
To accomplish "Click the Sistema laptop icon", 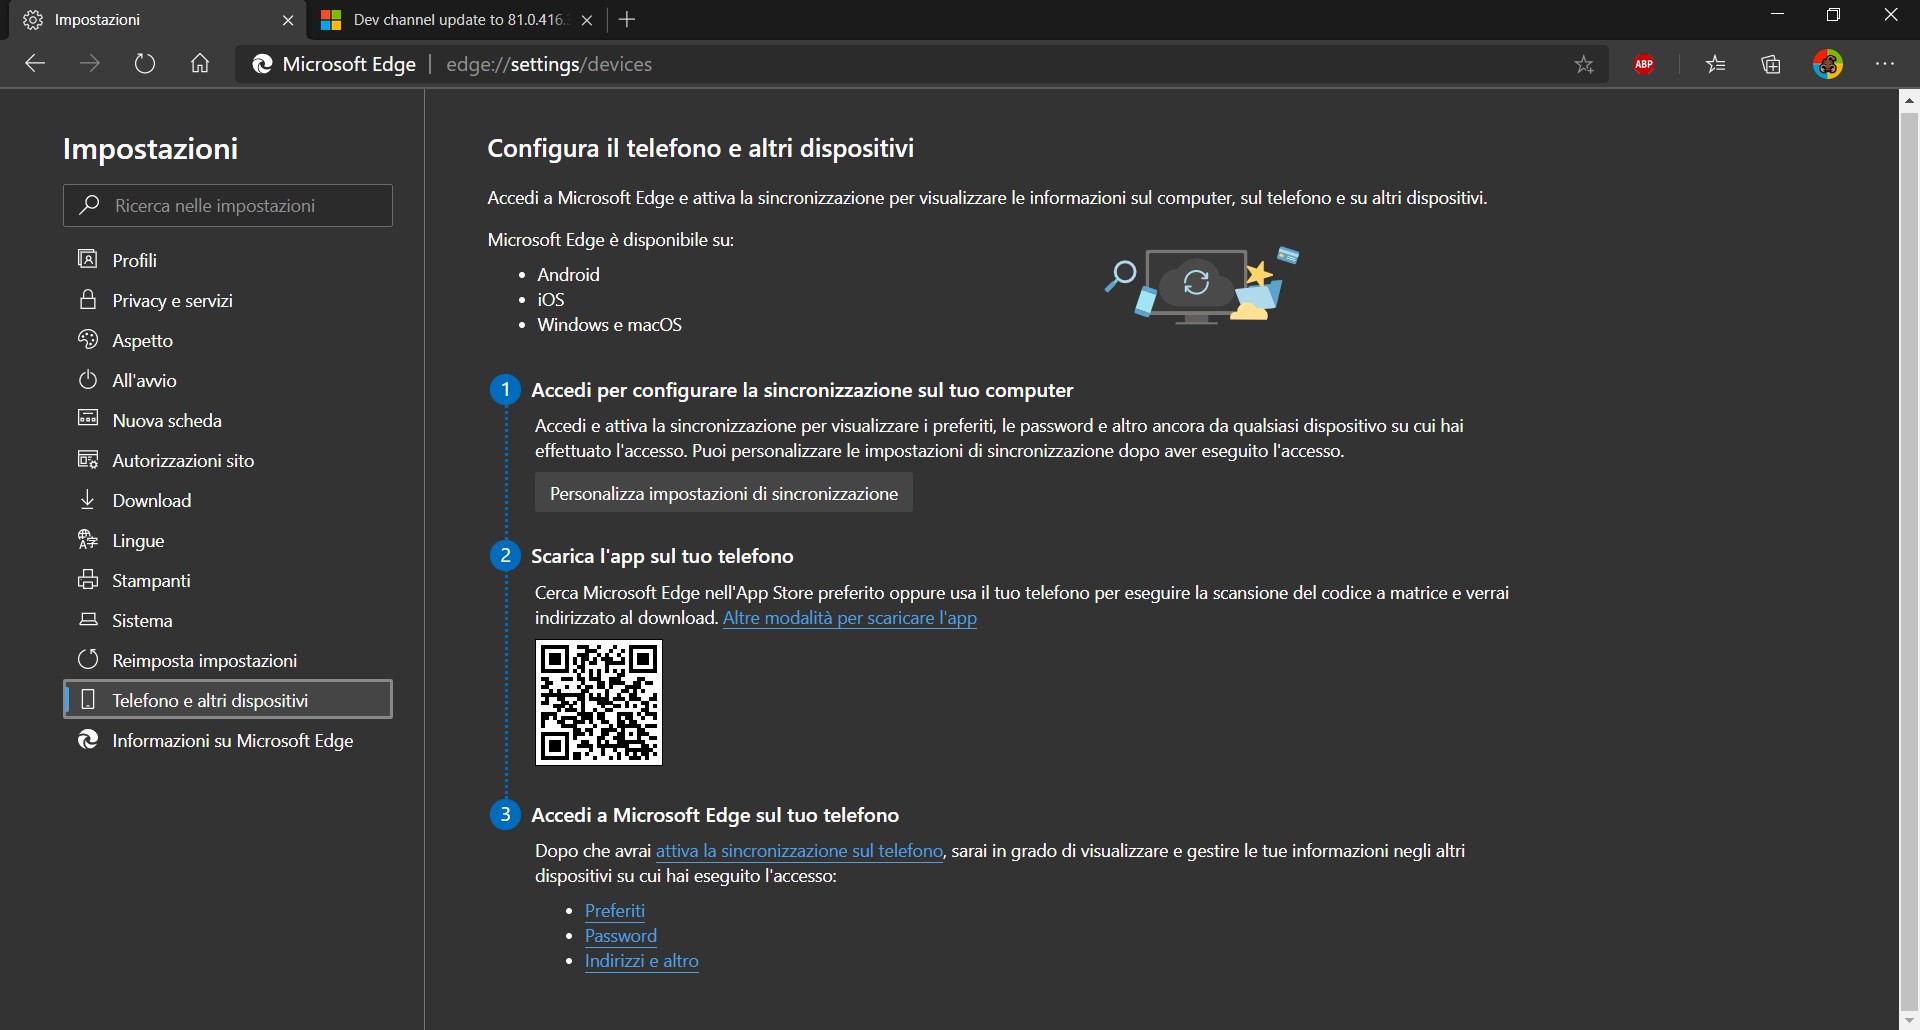I will coord(88,619).
